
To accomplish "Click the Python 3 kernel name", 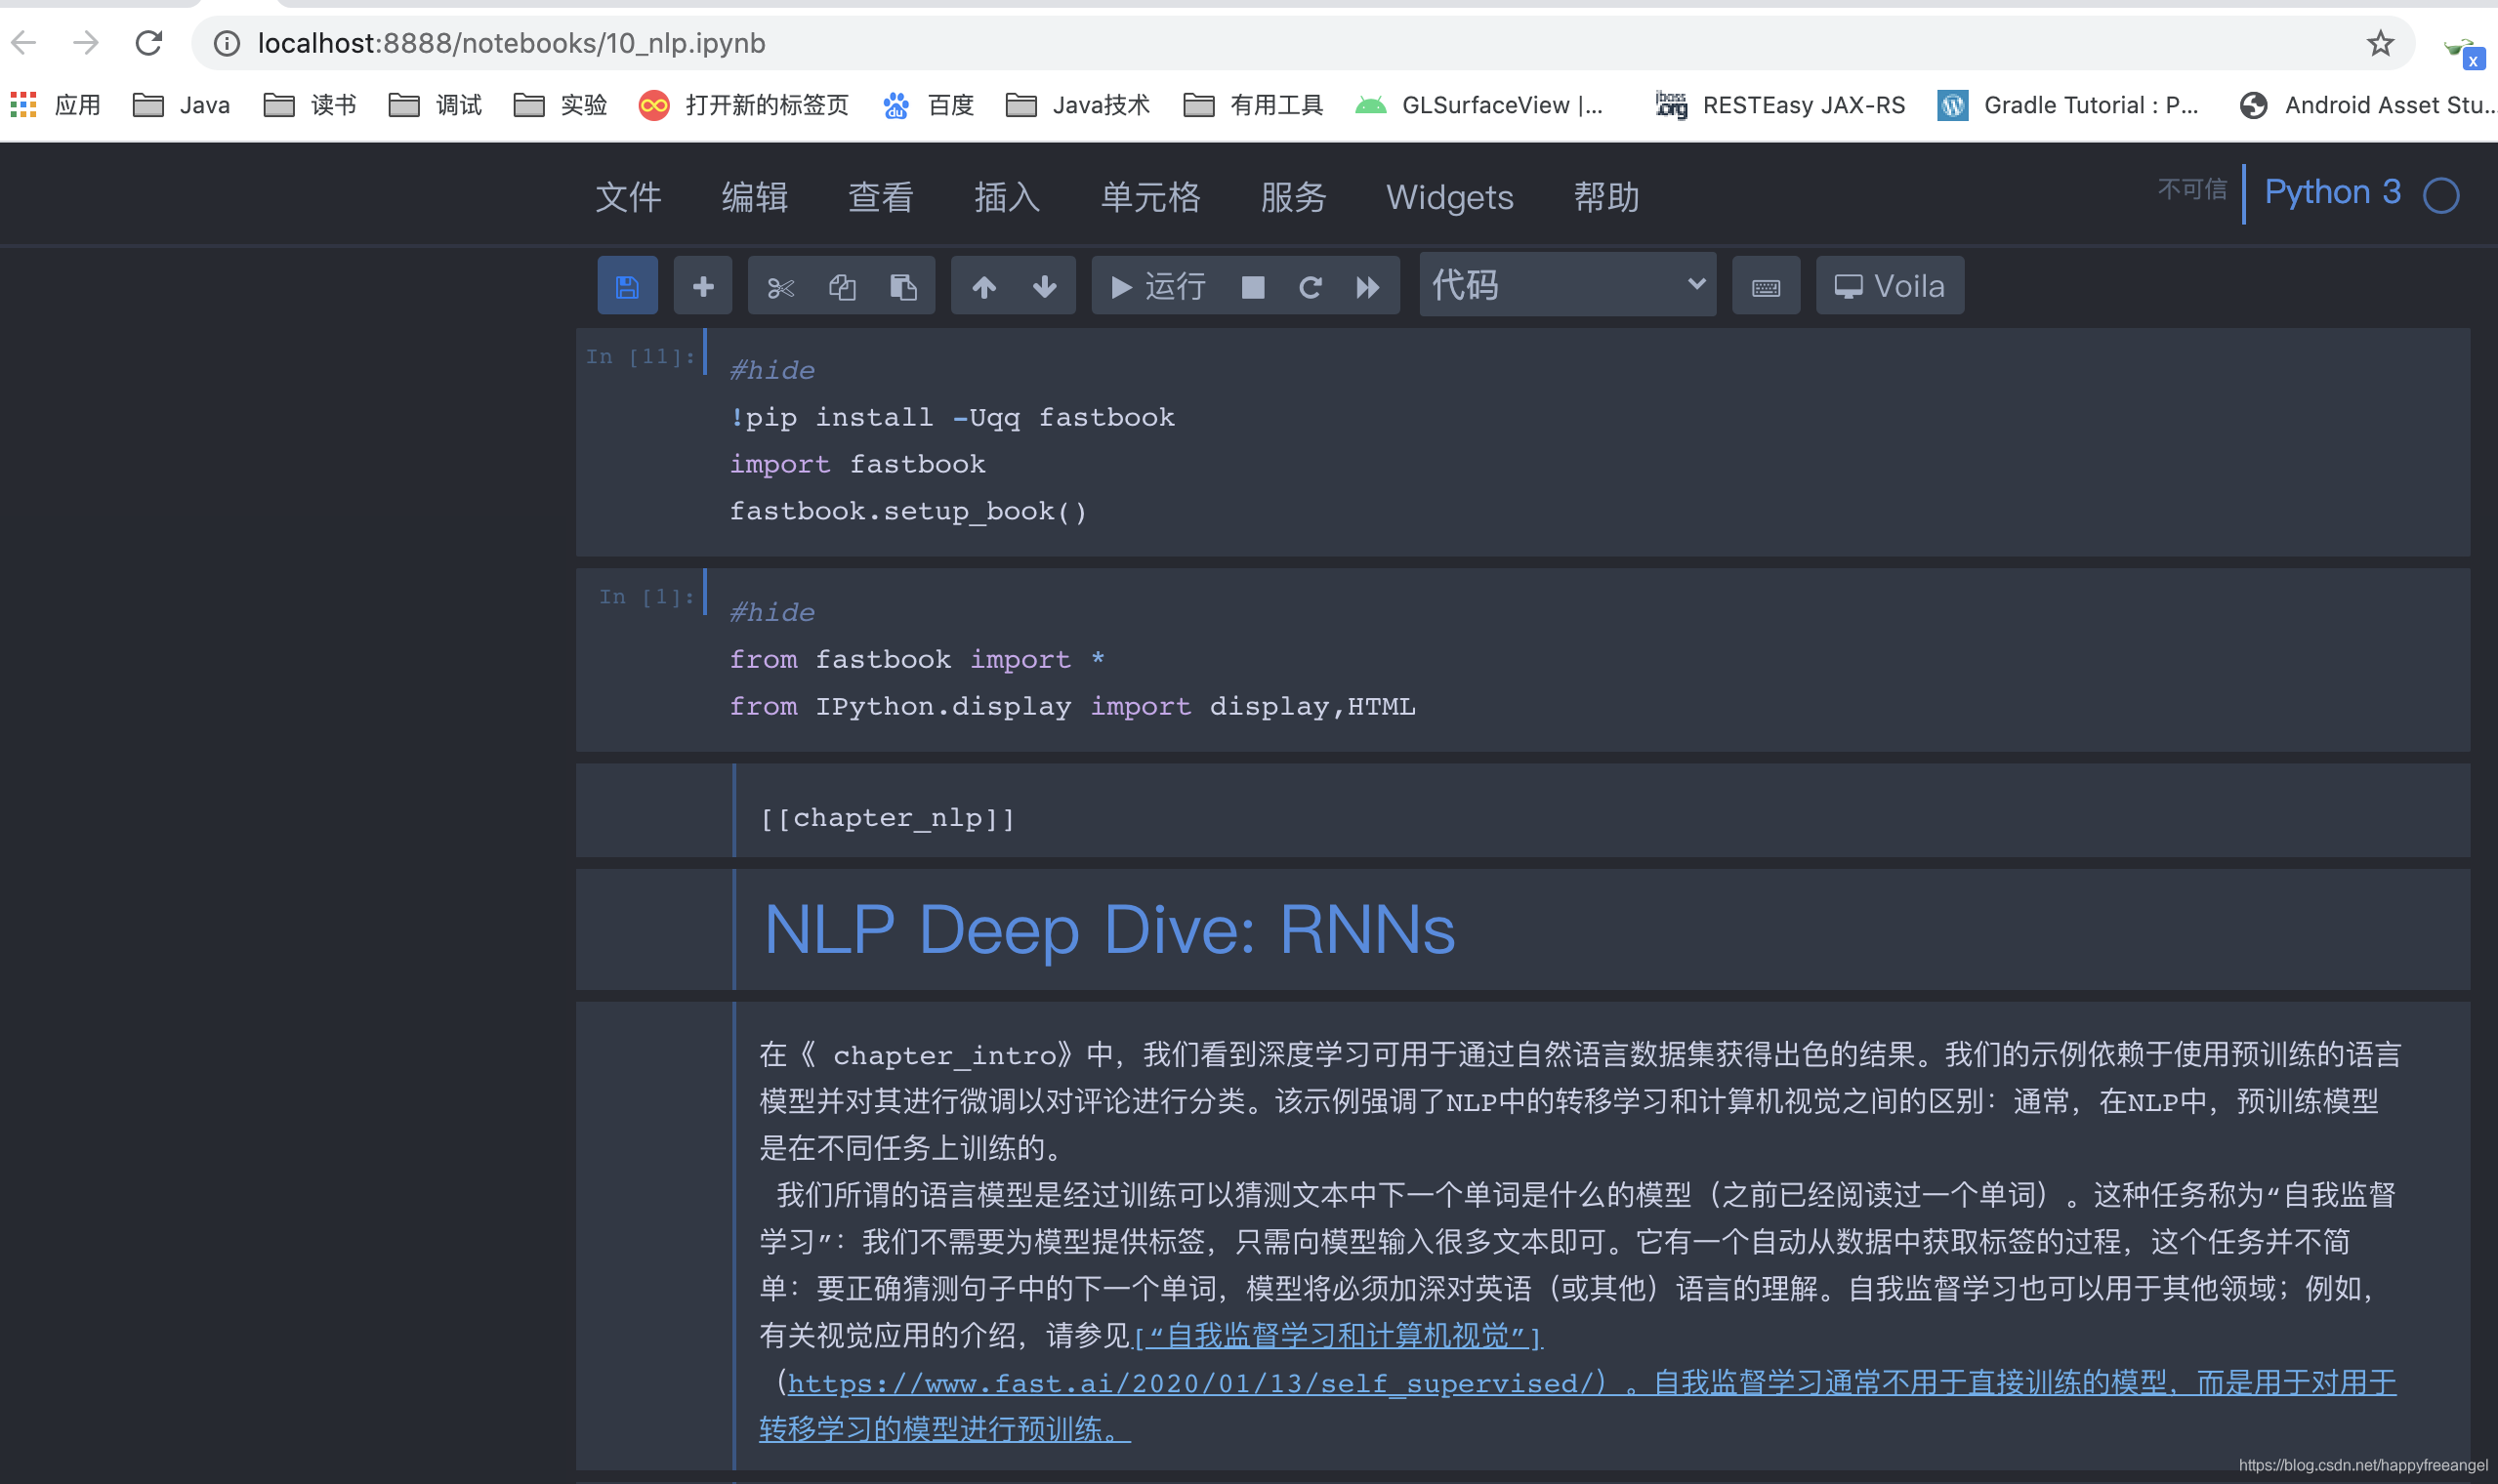I will coord(2332,192).
